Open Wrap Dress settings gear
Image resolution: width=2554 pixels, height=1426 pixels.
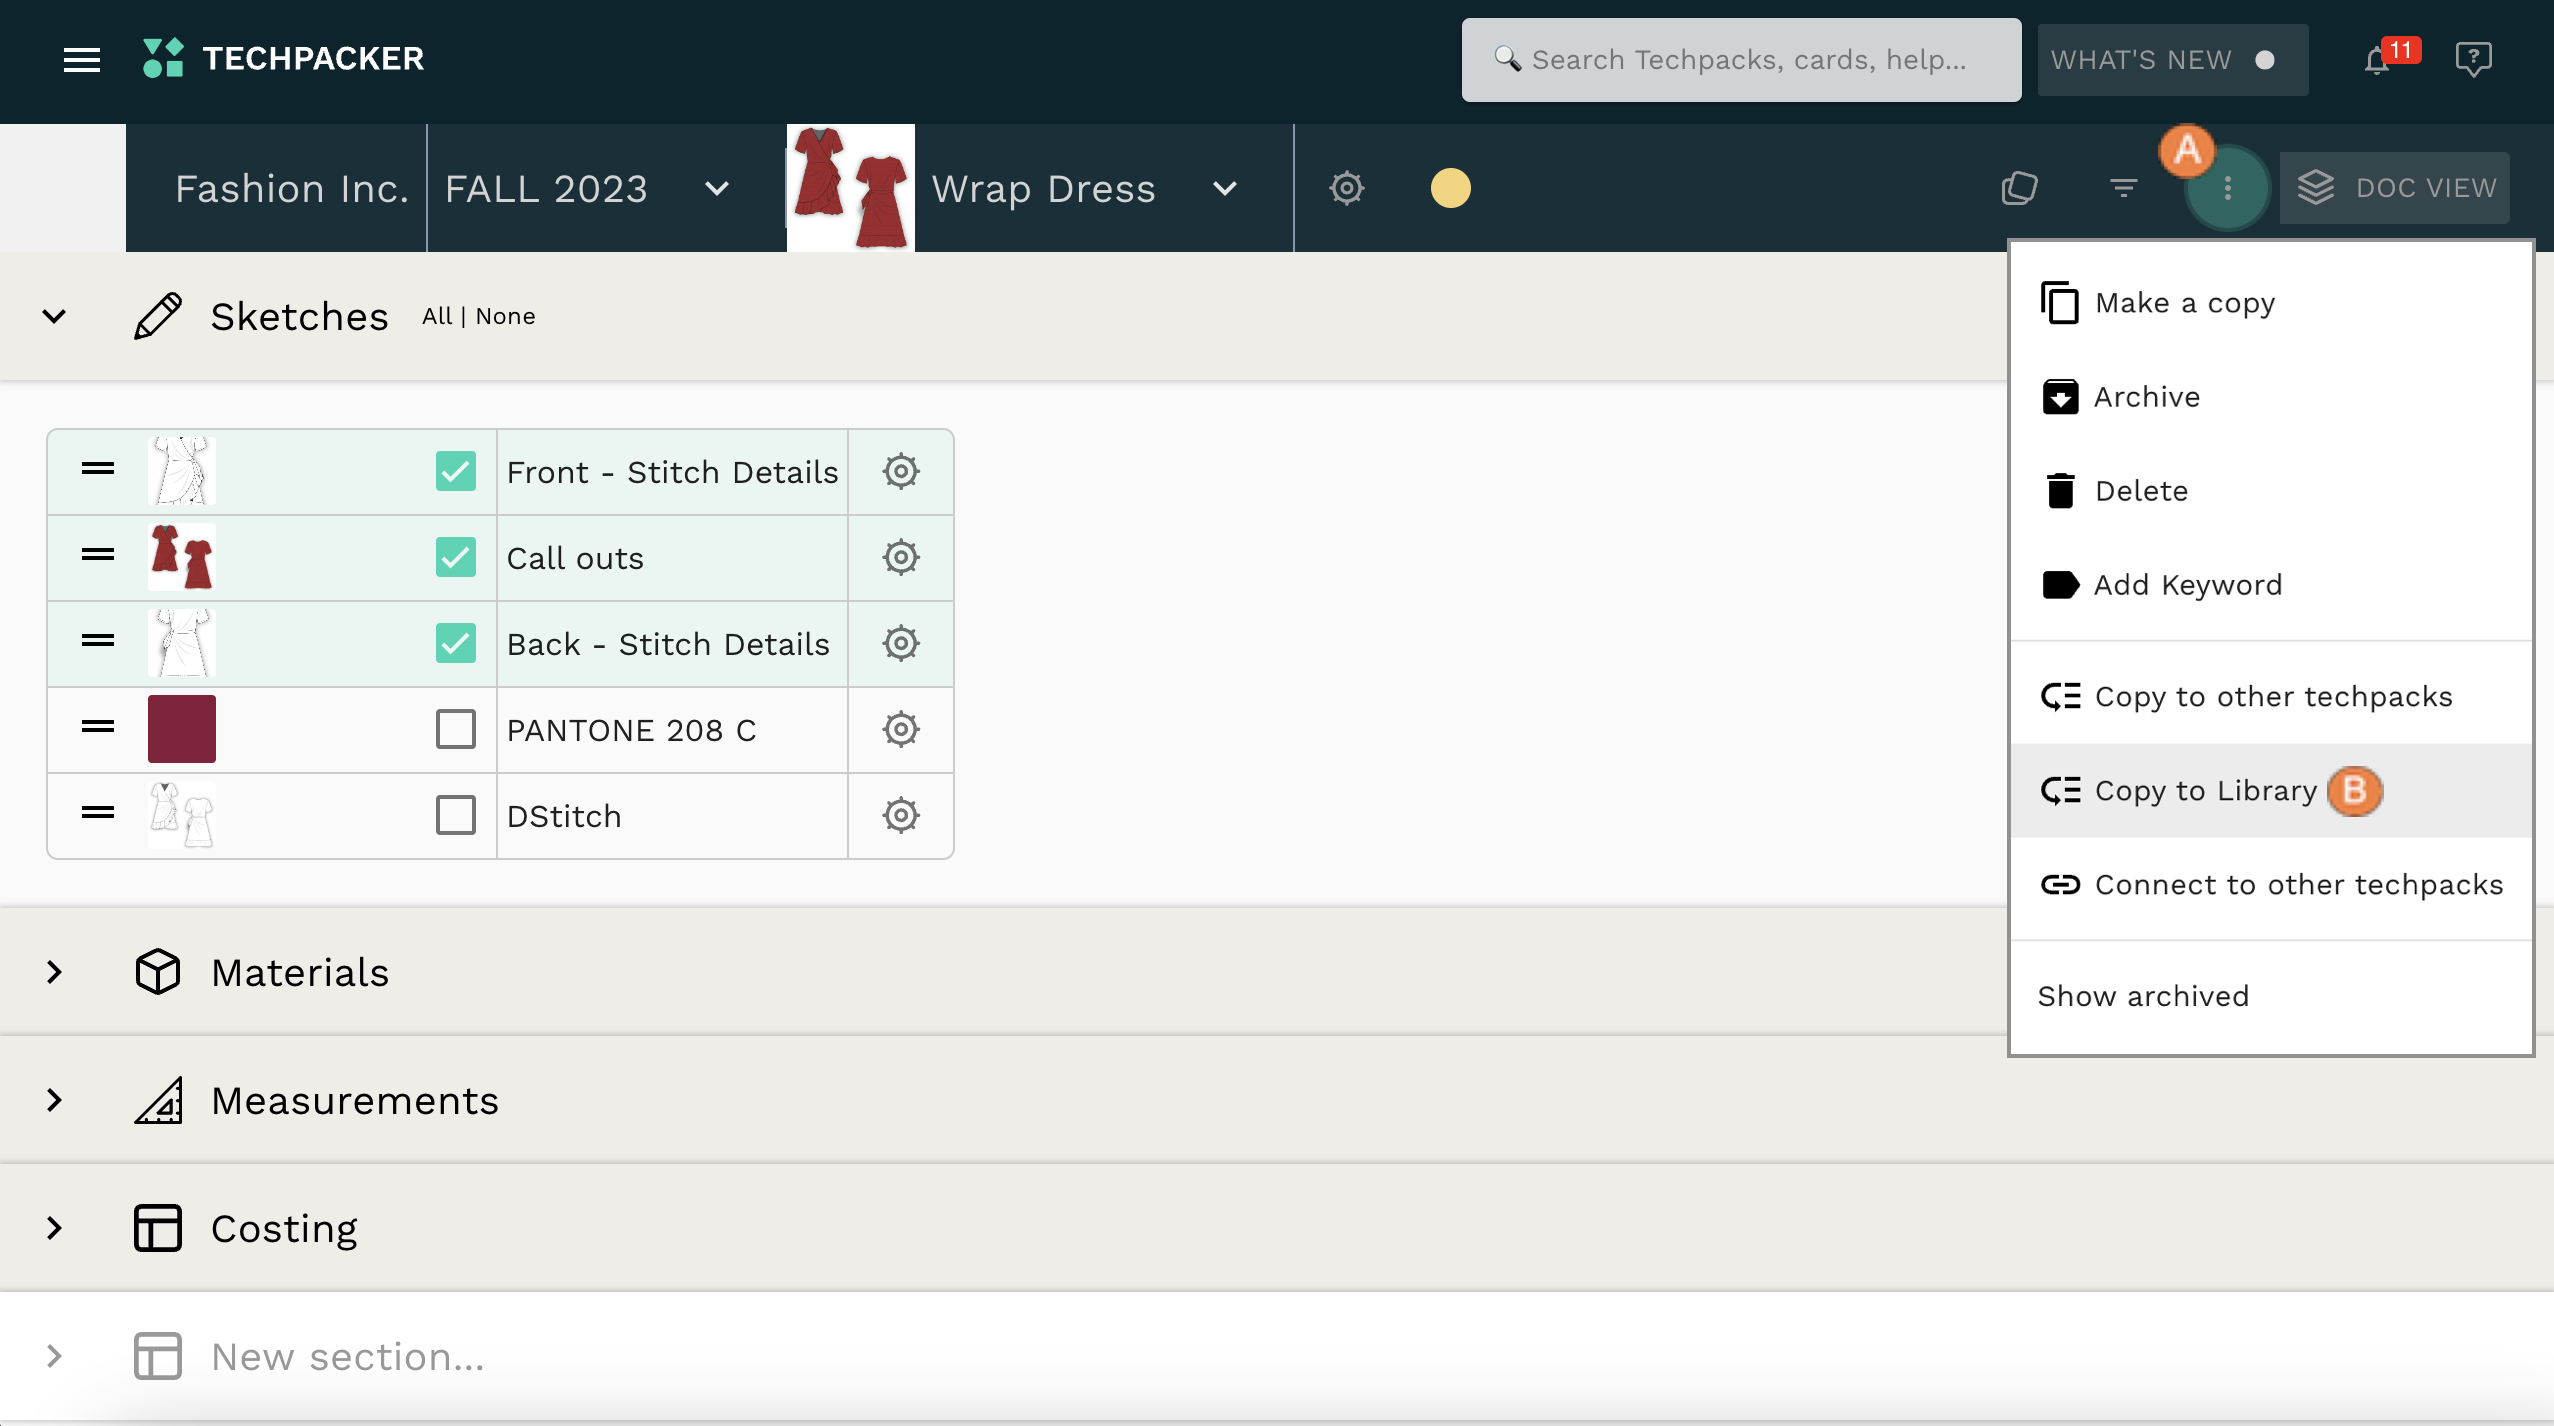(1347, 188)
